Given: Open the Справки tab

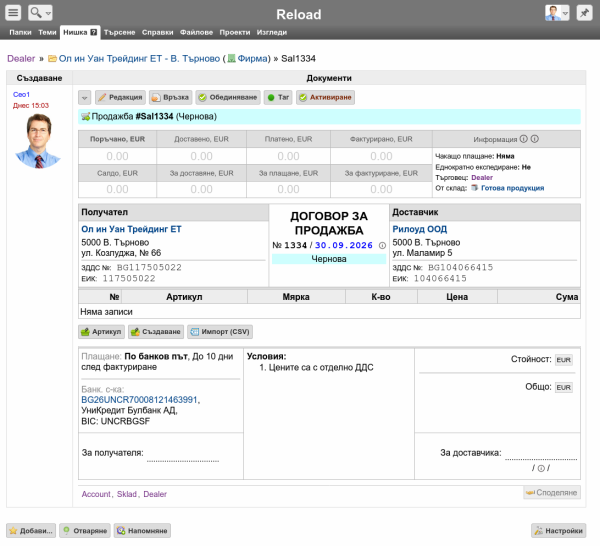Looking at the screenshot, I should click(157, 33).
